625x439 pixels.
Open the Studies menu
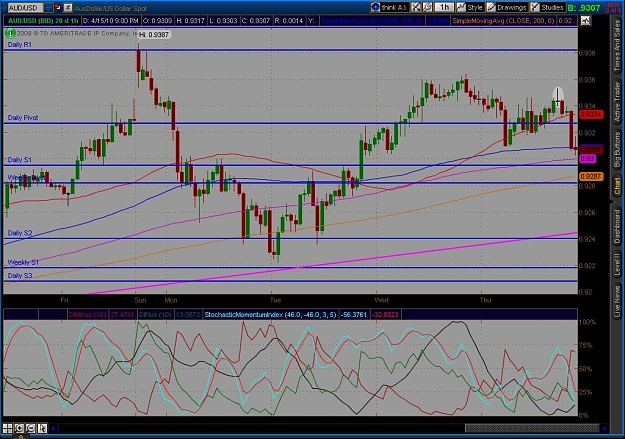(547, 7)
